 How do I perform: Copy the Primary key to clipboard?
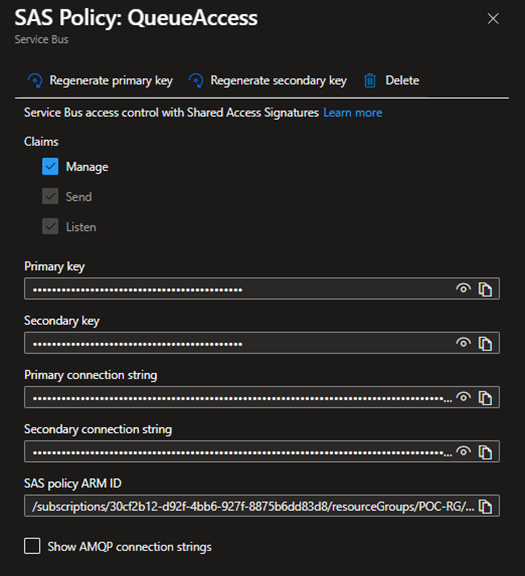[485, 289]
